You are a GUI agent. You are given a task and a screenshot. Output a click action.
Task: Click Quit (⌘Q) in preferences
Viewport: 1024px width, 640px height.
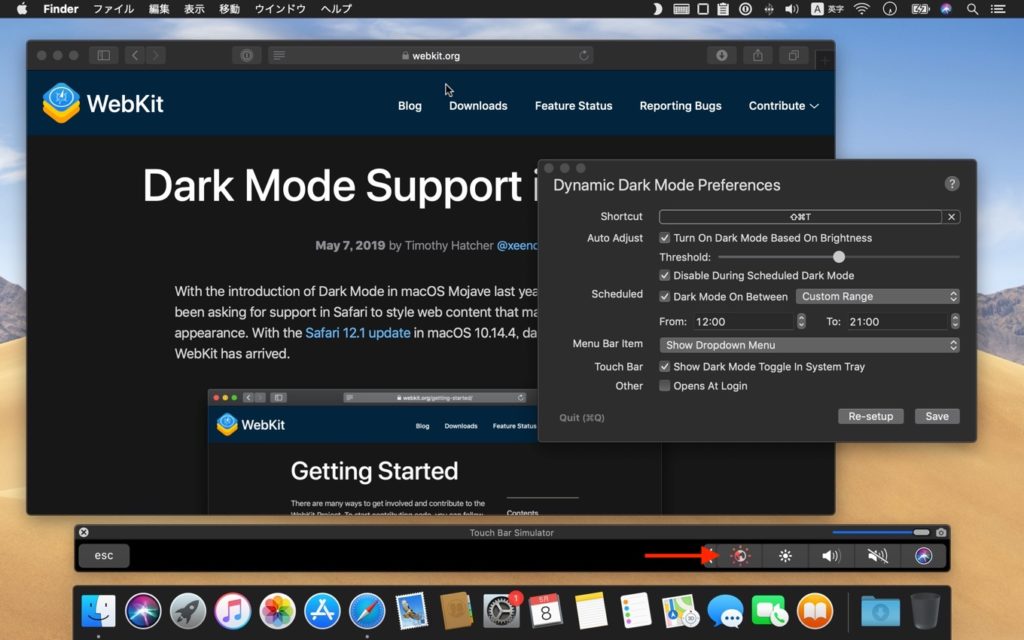pos(582,417)
